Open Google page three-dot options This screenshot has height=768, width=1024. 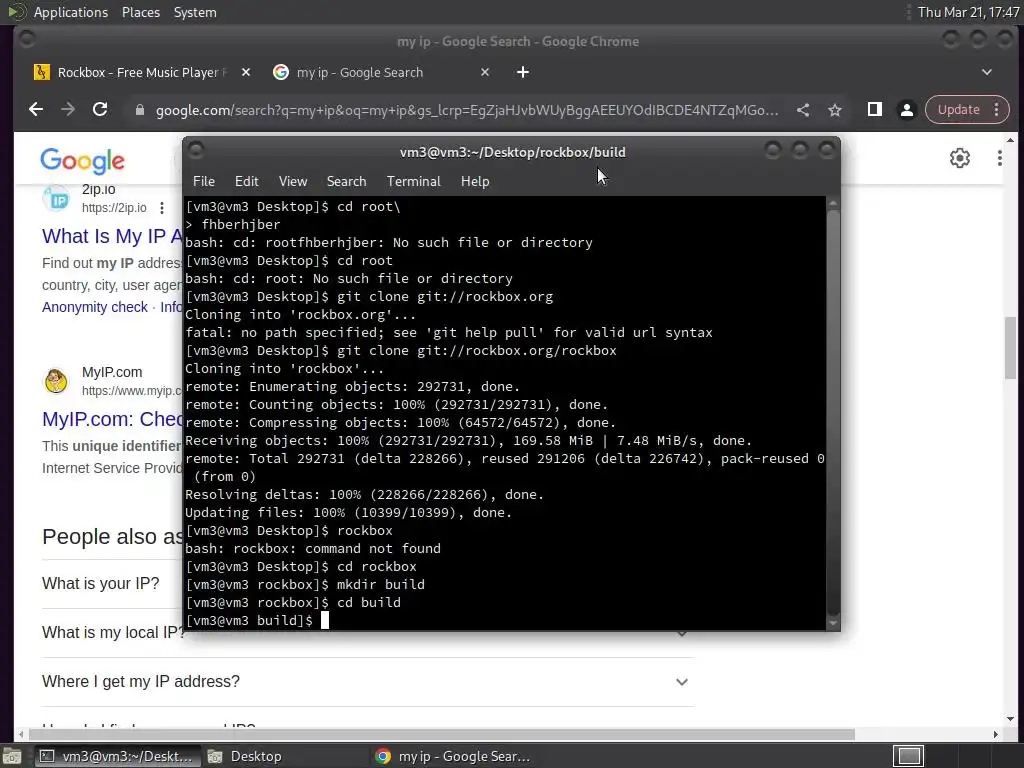click(x=1000, y=158)
